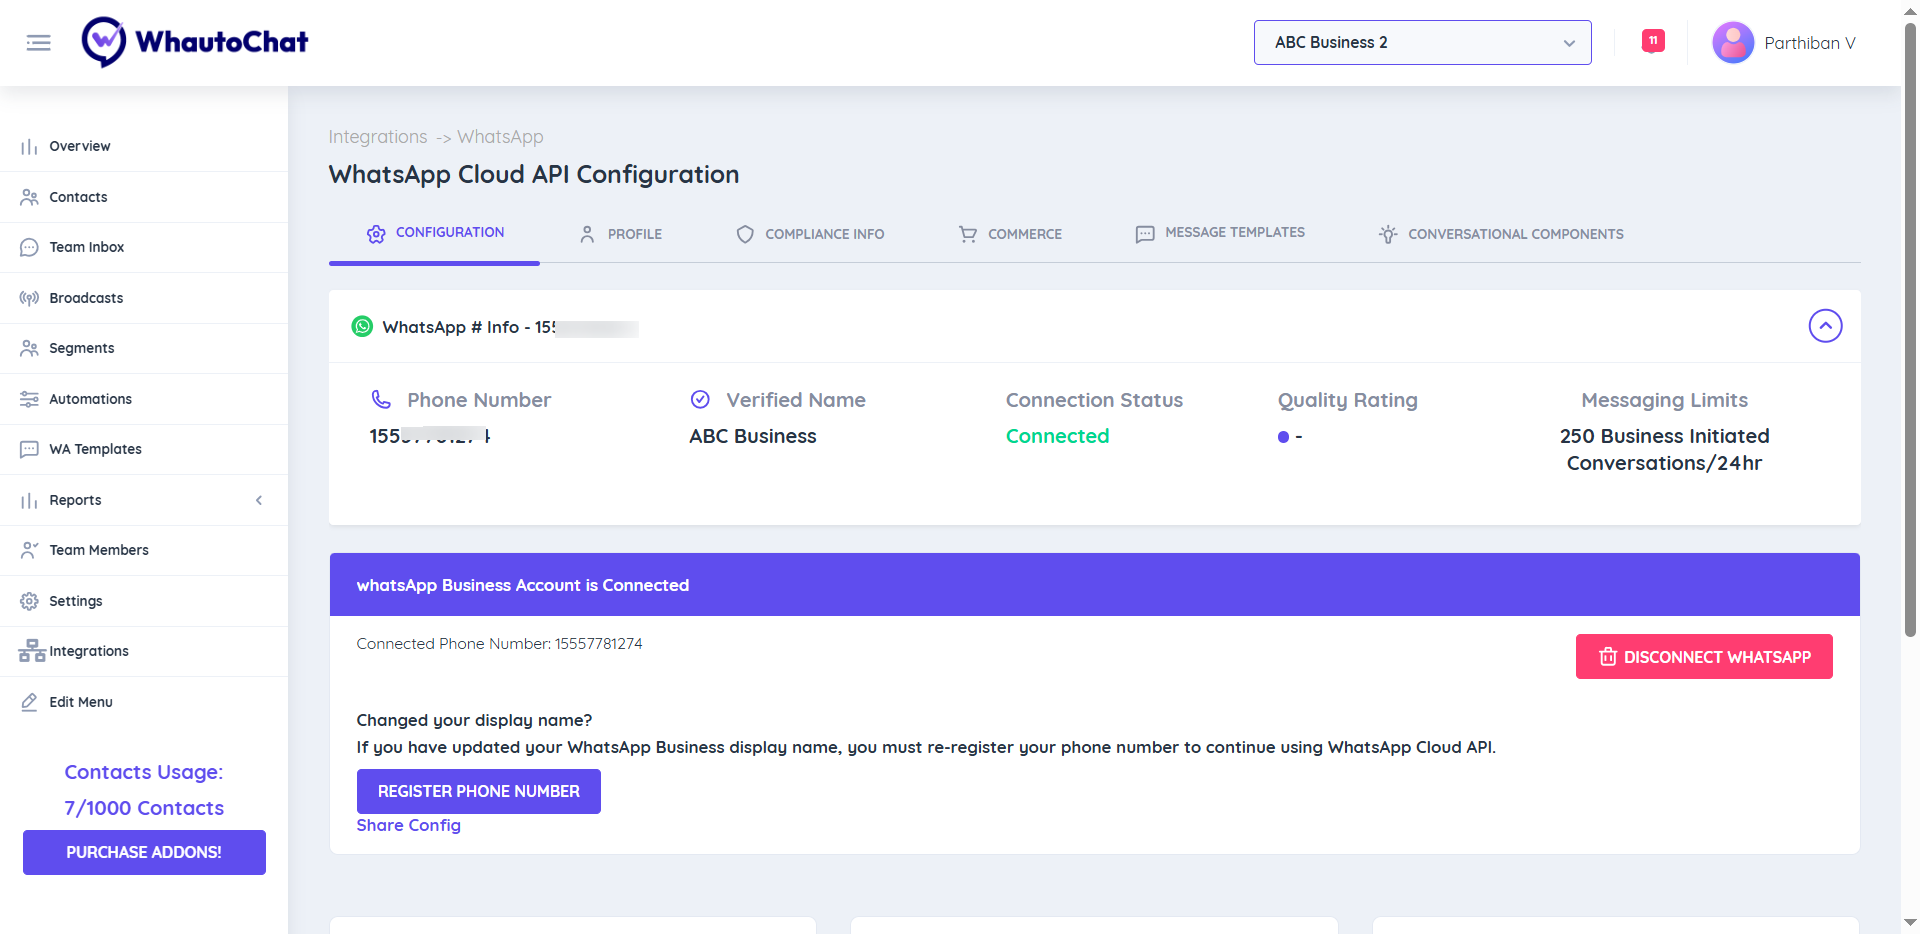Click '250 Business Initiated Conversations/24hr' text
Screen dimensions: 1920x934
tap(1664, 449)
